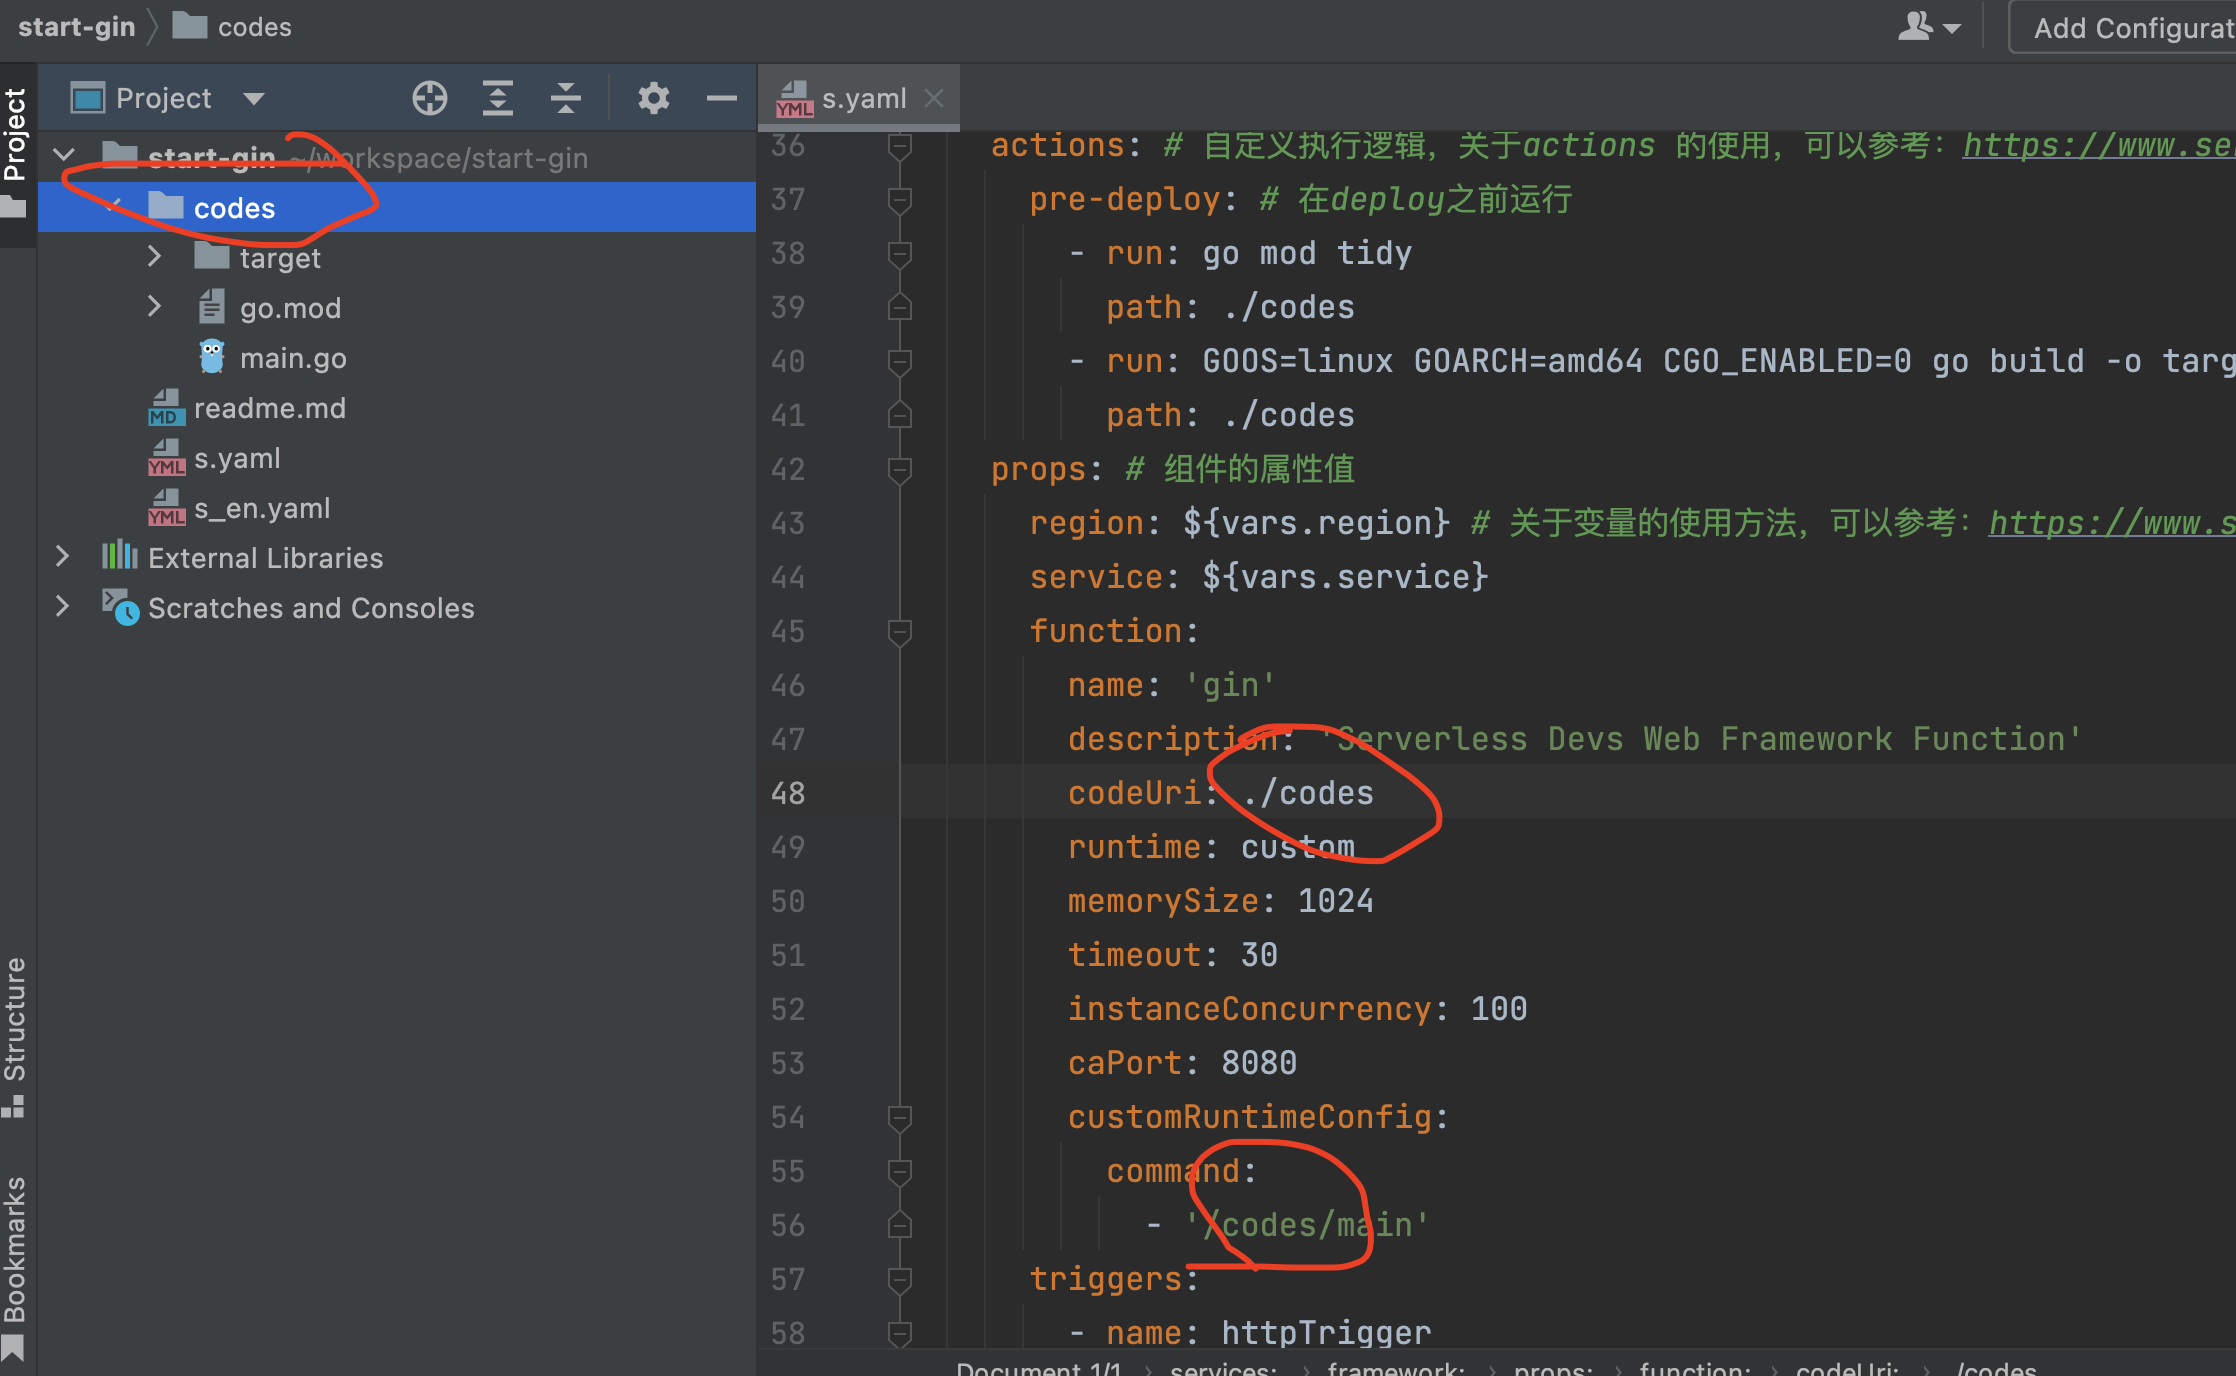Fold customRuntimeConfig block at line 54

click(899, 1118)
